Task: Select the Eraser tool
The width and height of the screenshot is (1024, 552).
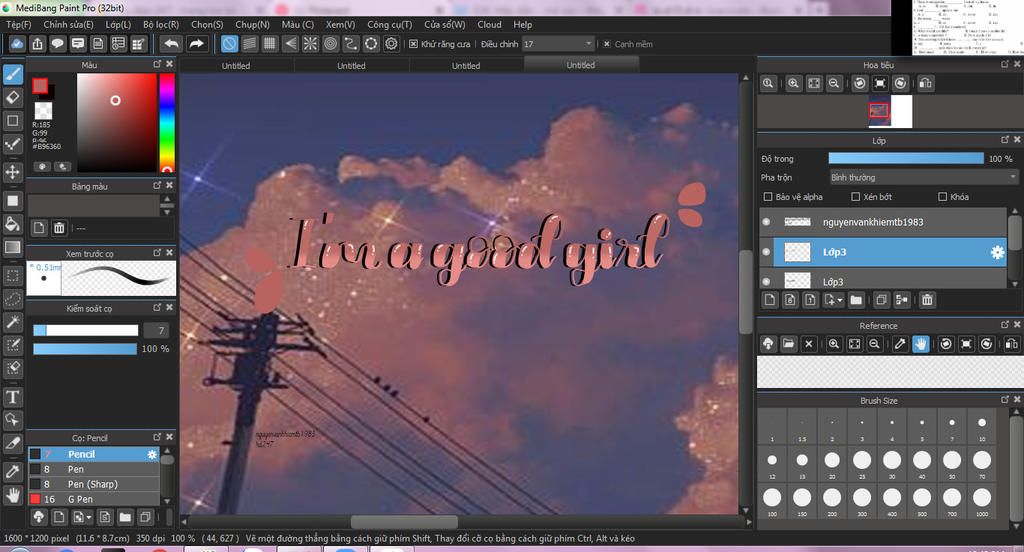Action: [x=12, y=97]
